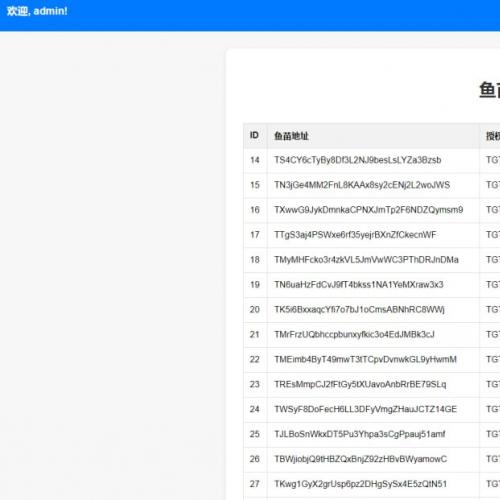The image size is (500, 500).
Task: Click ID cell 20 in the table
Action: click(255, 310)
